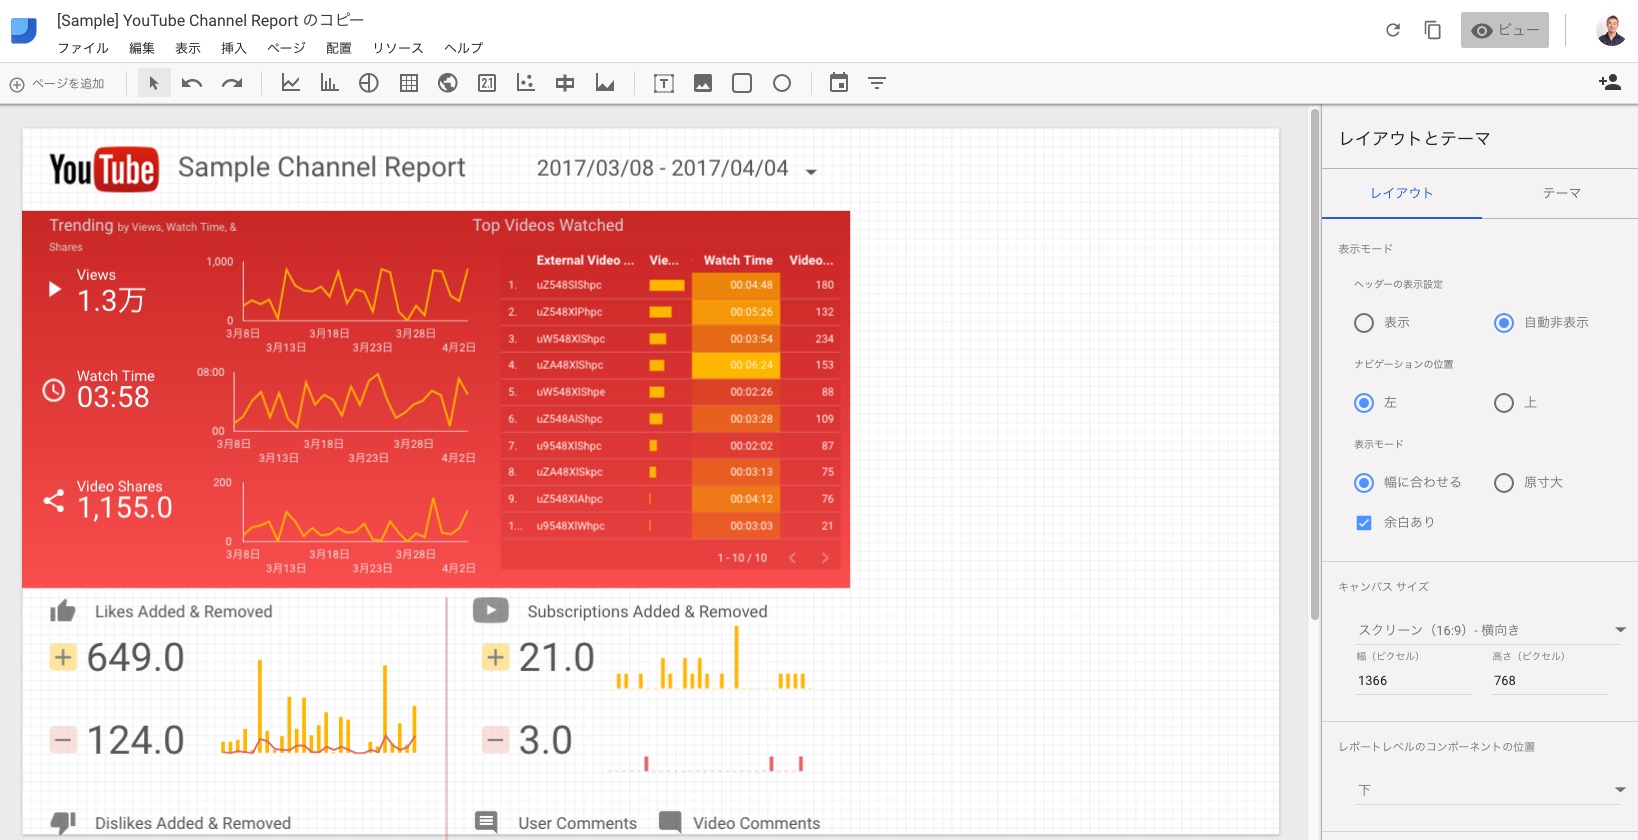The image size is (1638, 840).
Task: Insert a bullet chart
Action: 565,83
